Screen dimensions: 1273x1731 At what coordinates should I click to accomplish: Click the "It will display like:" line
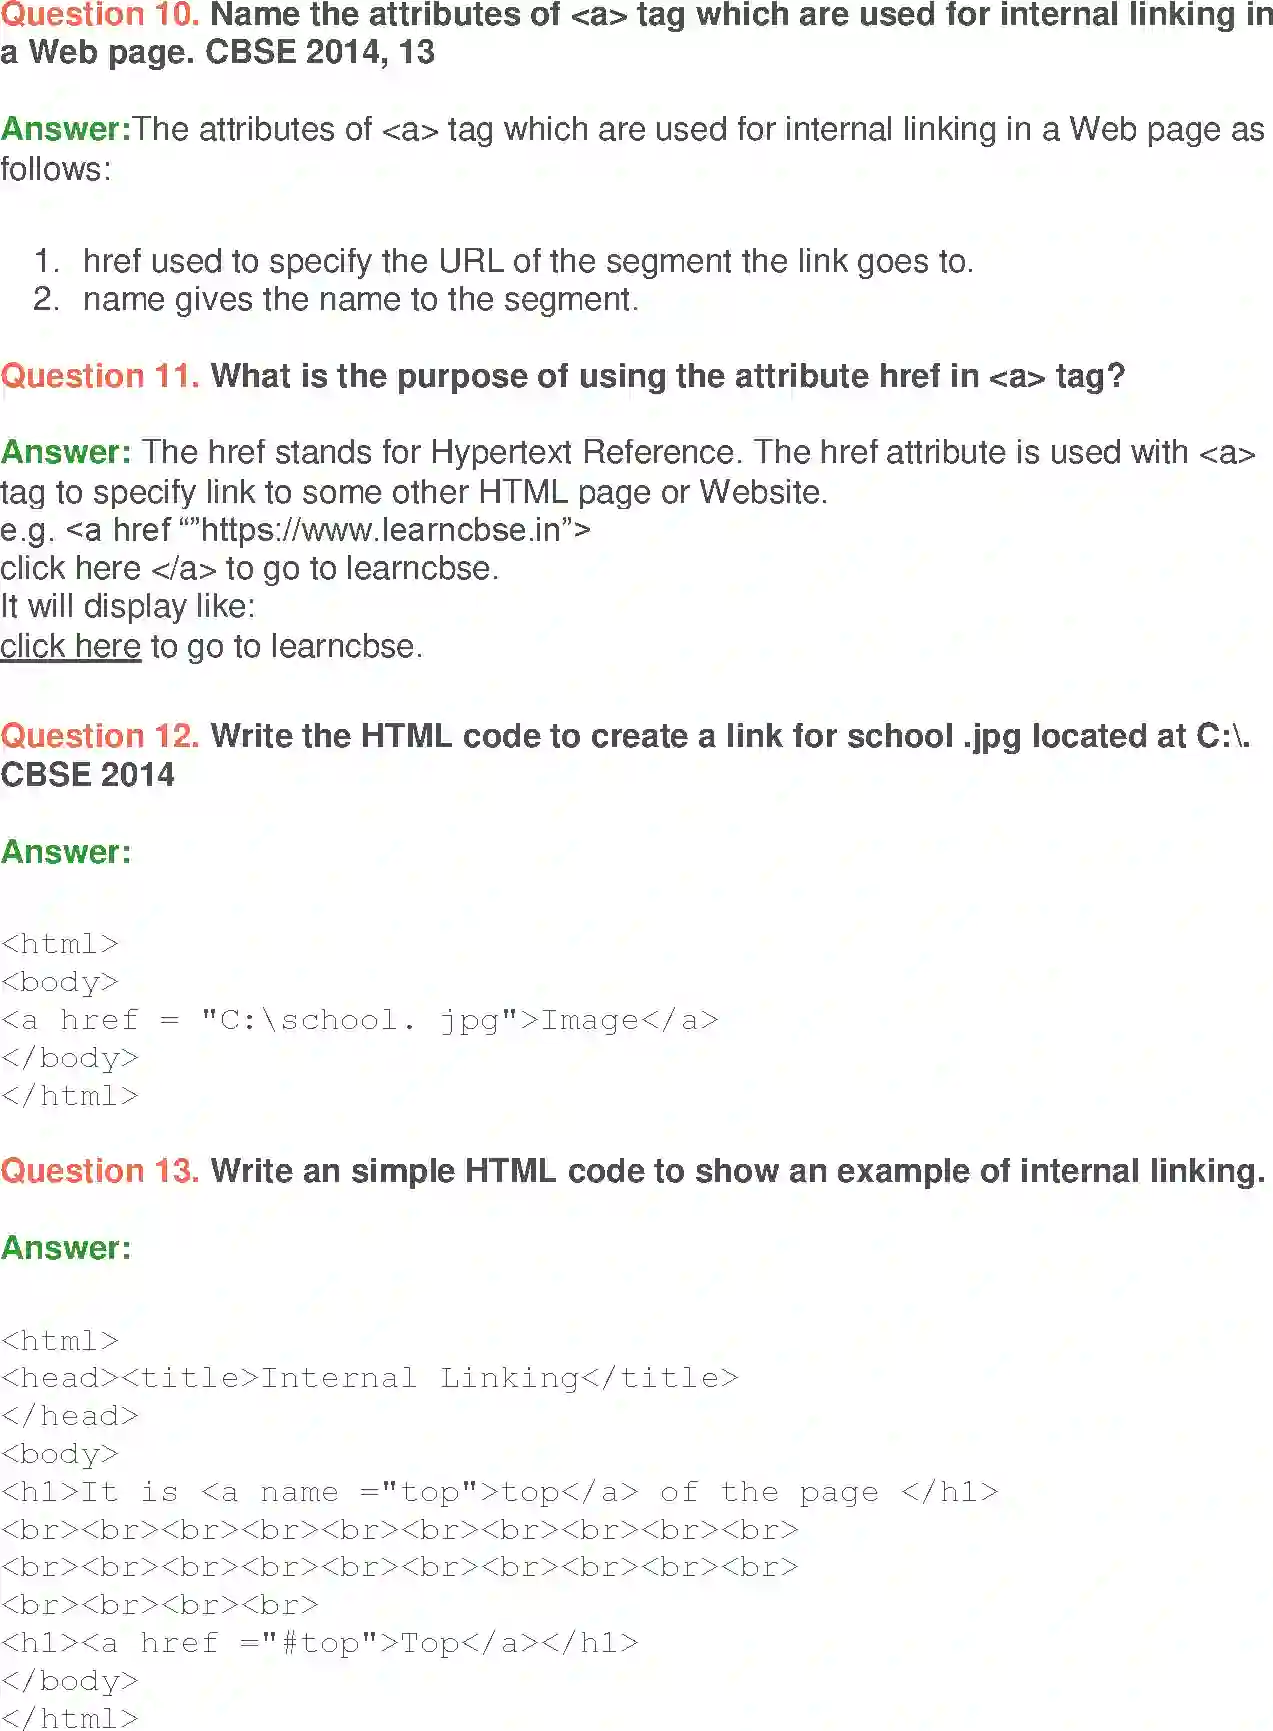coord(128,607)
